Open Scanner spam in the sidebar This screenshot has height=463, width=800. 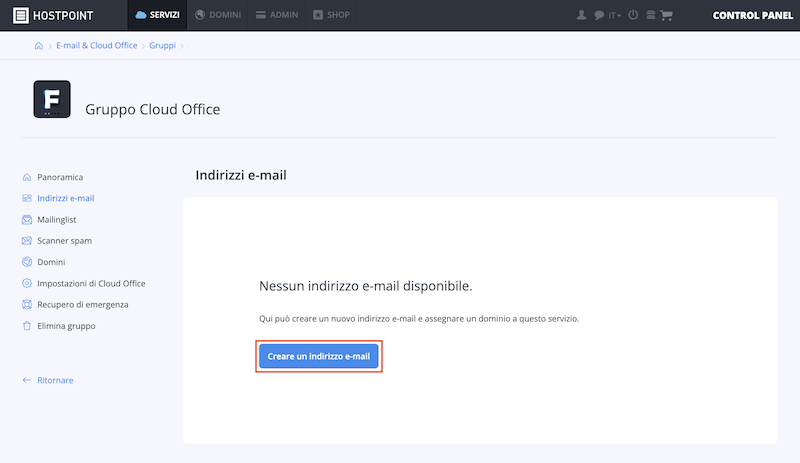[x=64, y=240]
